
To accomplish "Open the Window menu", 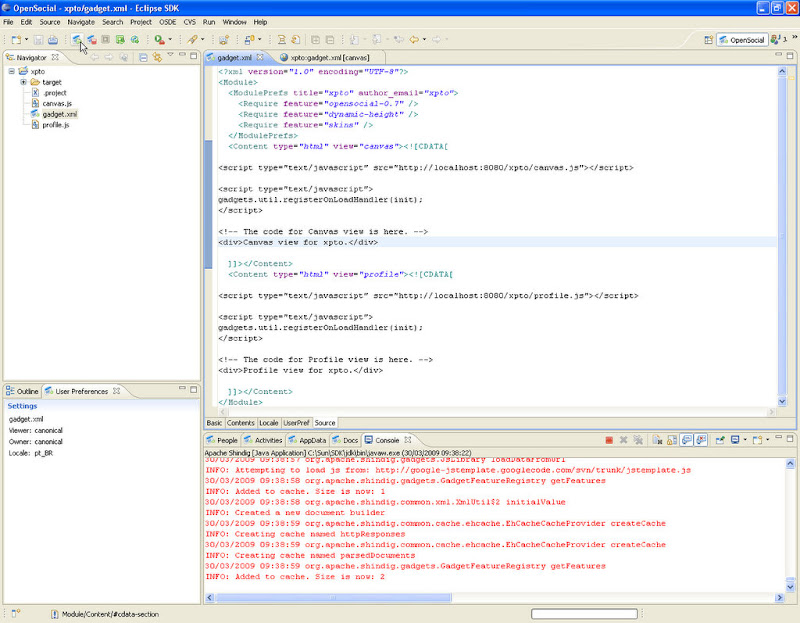I will point(234,22).
